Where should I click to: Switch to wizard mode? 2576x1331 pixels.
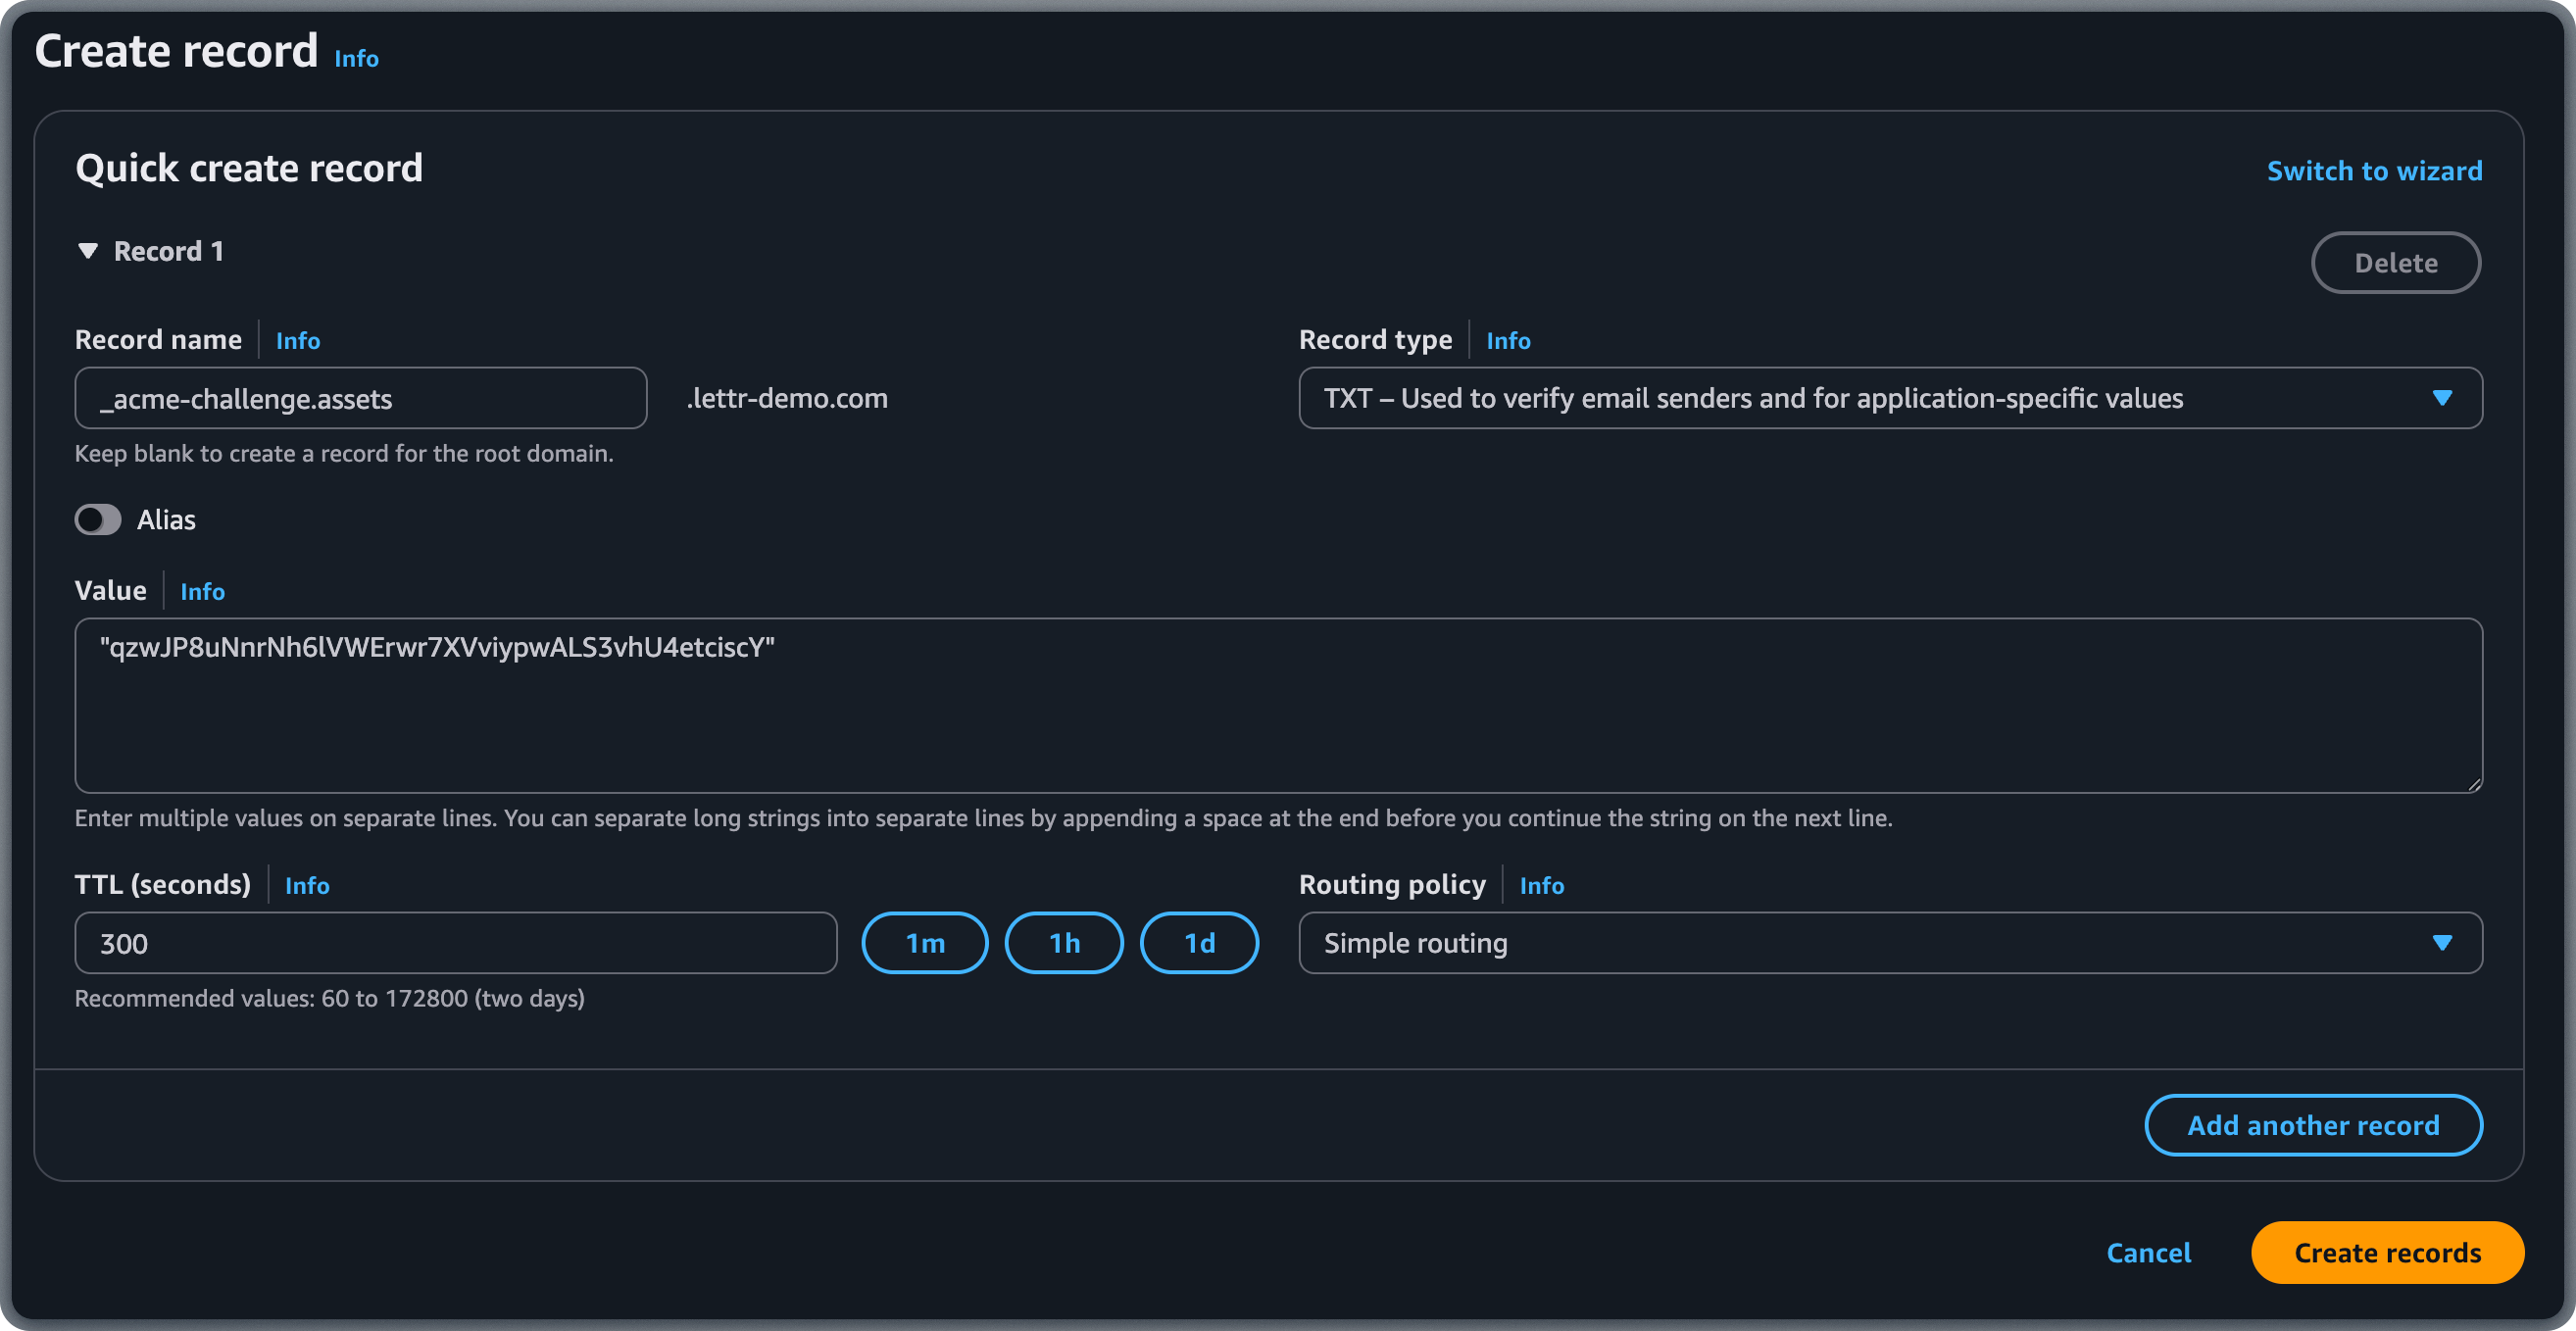point(2374,170)
